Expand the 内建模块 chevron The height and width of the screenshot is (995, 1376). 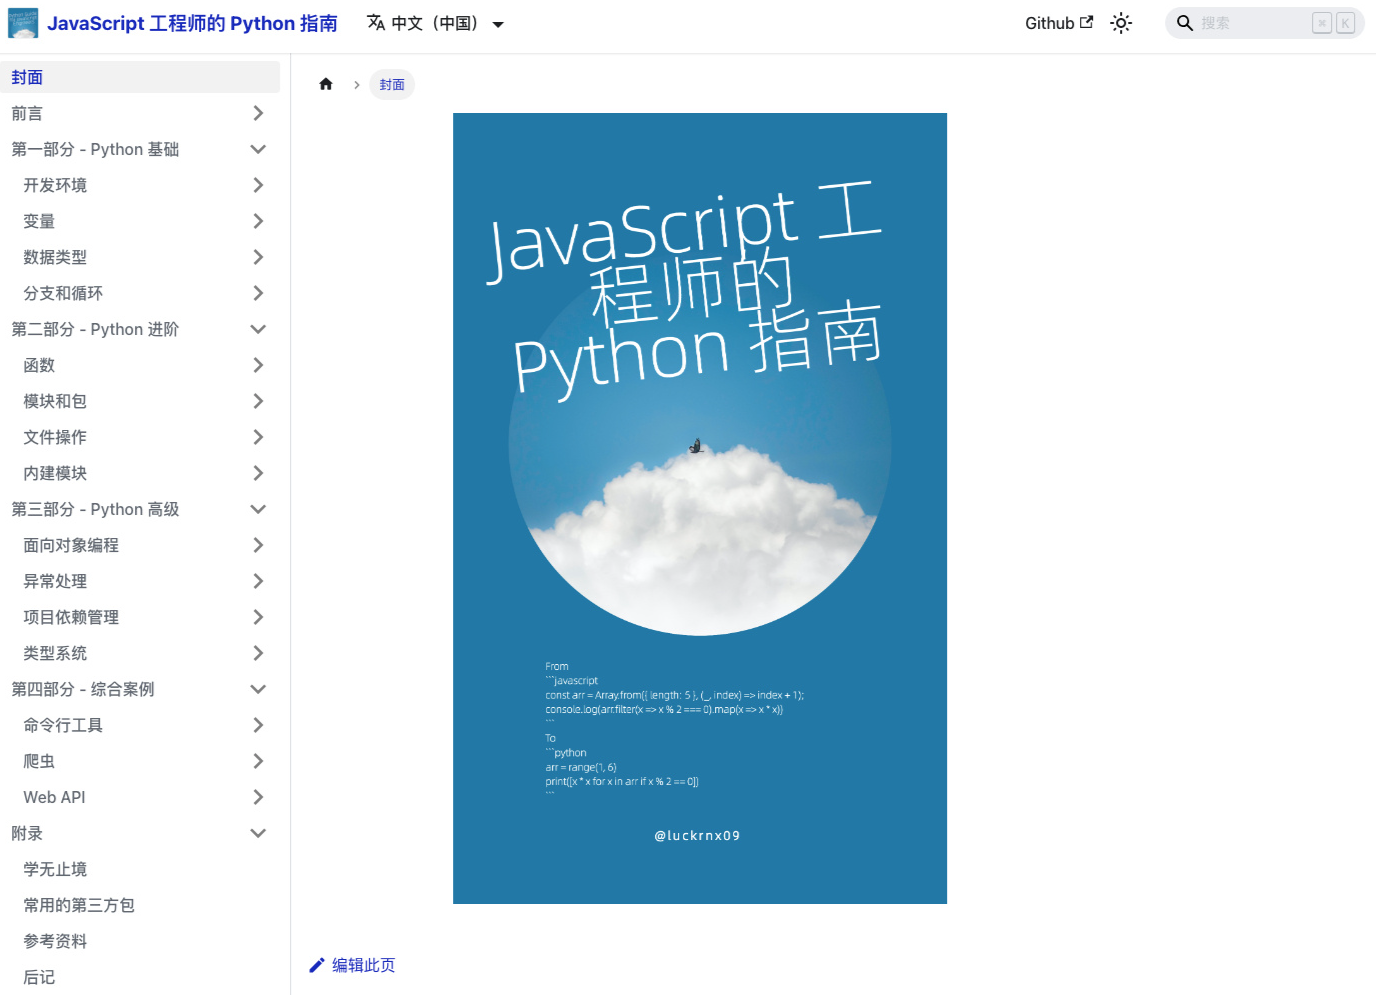pyautogui.click(x=258, y=473)
